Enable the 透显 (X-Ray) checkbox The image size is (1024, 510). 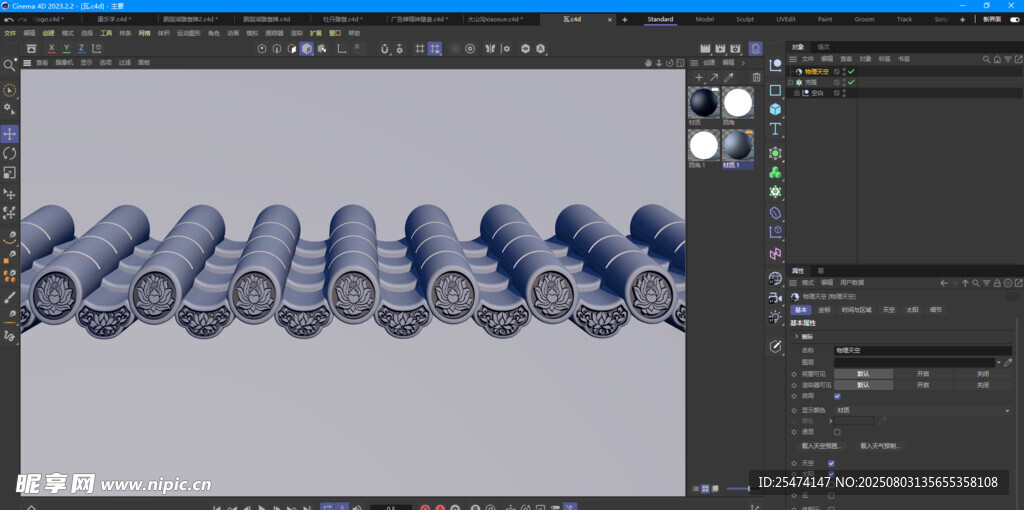(837, 432)
